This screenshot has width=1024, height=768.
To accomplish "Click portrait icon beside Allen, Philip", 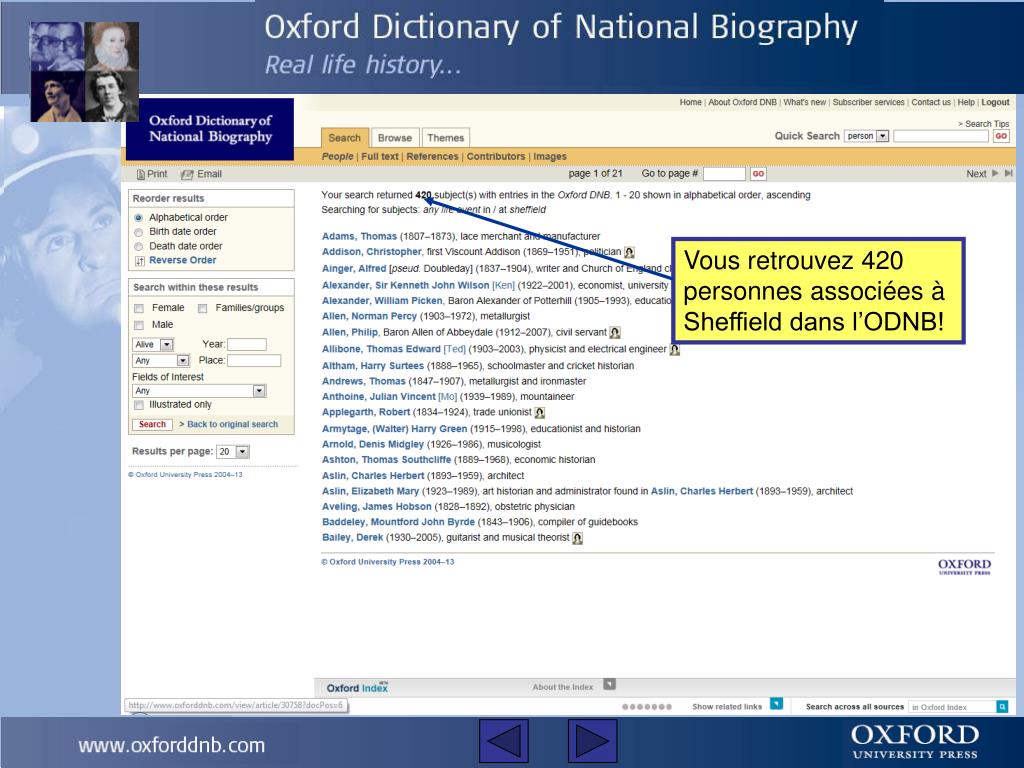I will 615,332.
